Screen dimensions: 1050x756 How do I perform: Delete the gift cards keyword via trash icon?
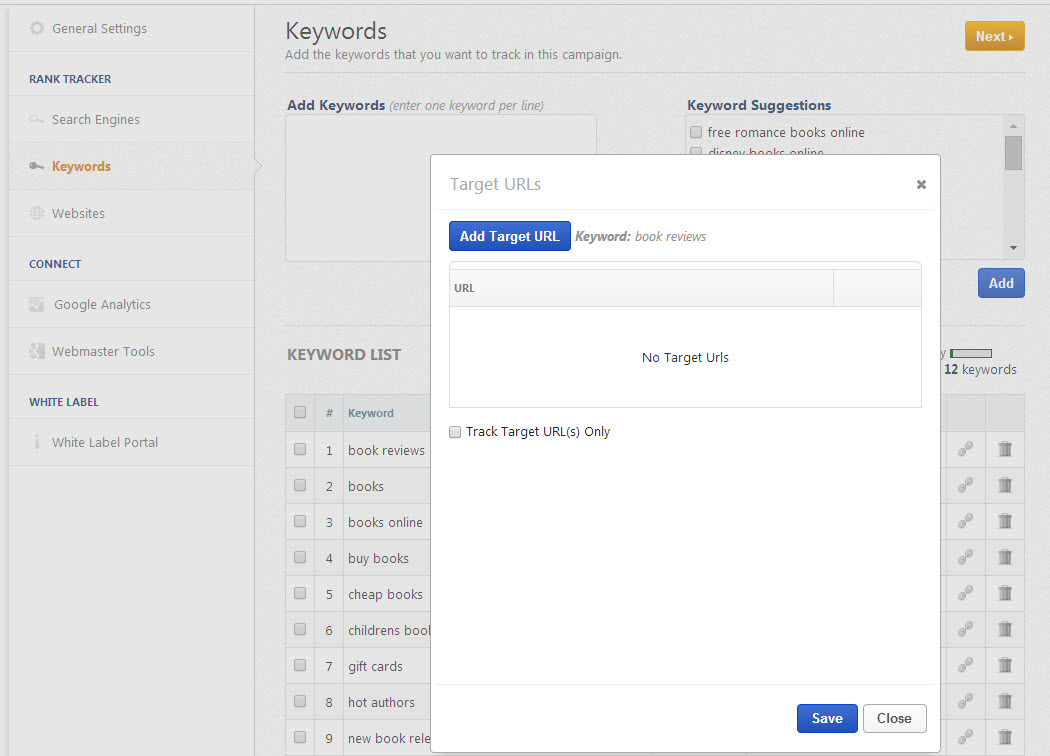click(1005, 666)
